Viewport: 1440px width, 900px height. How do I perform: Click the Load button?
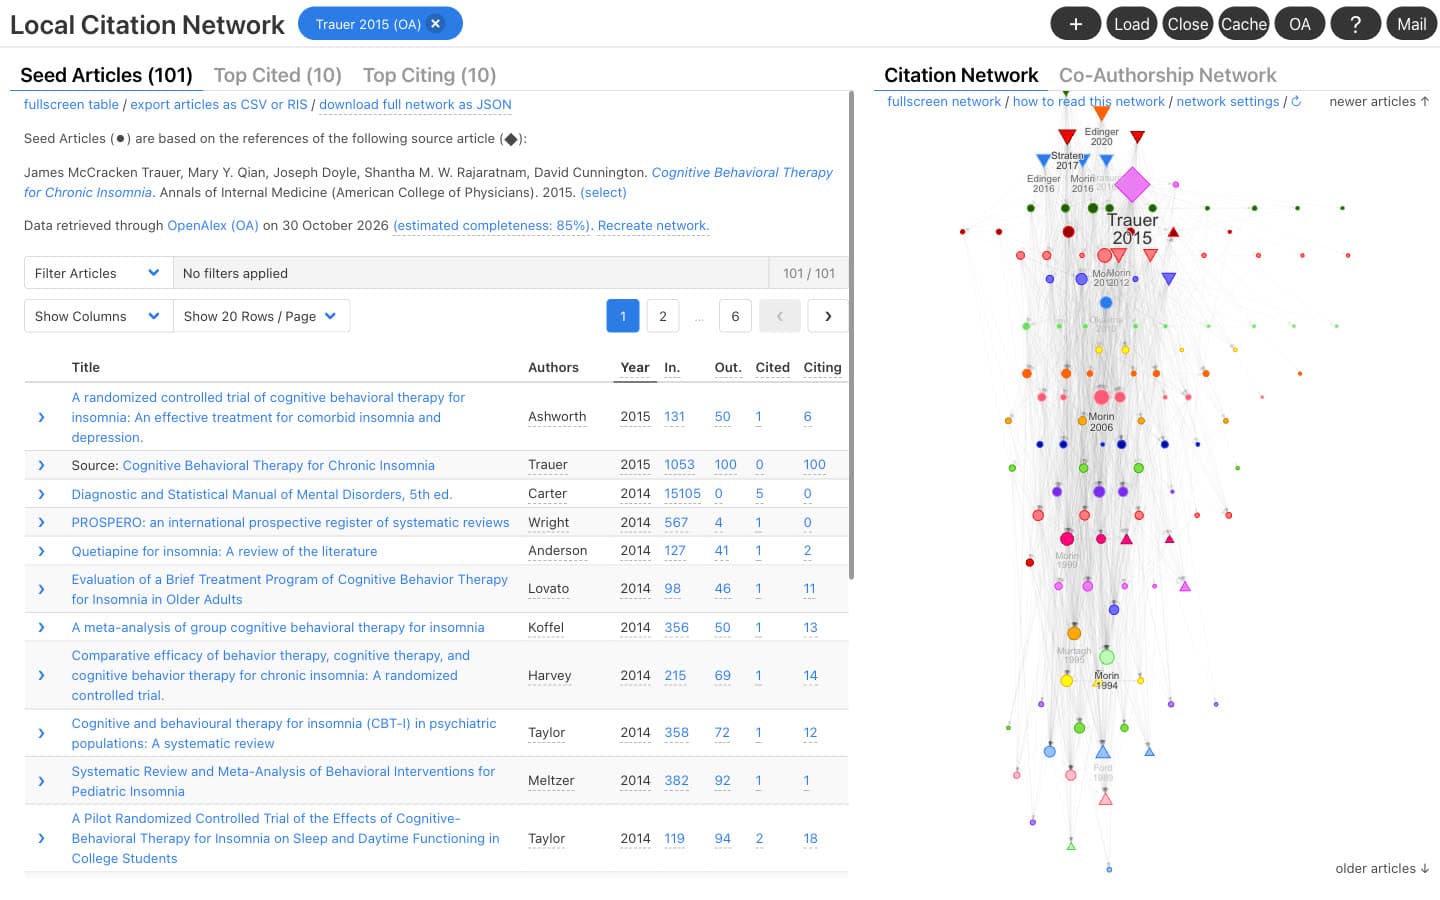click(x=1132, y=24)
